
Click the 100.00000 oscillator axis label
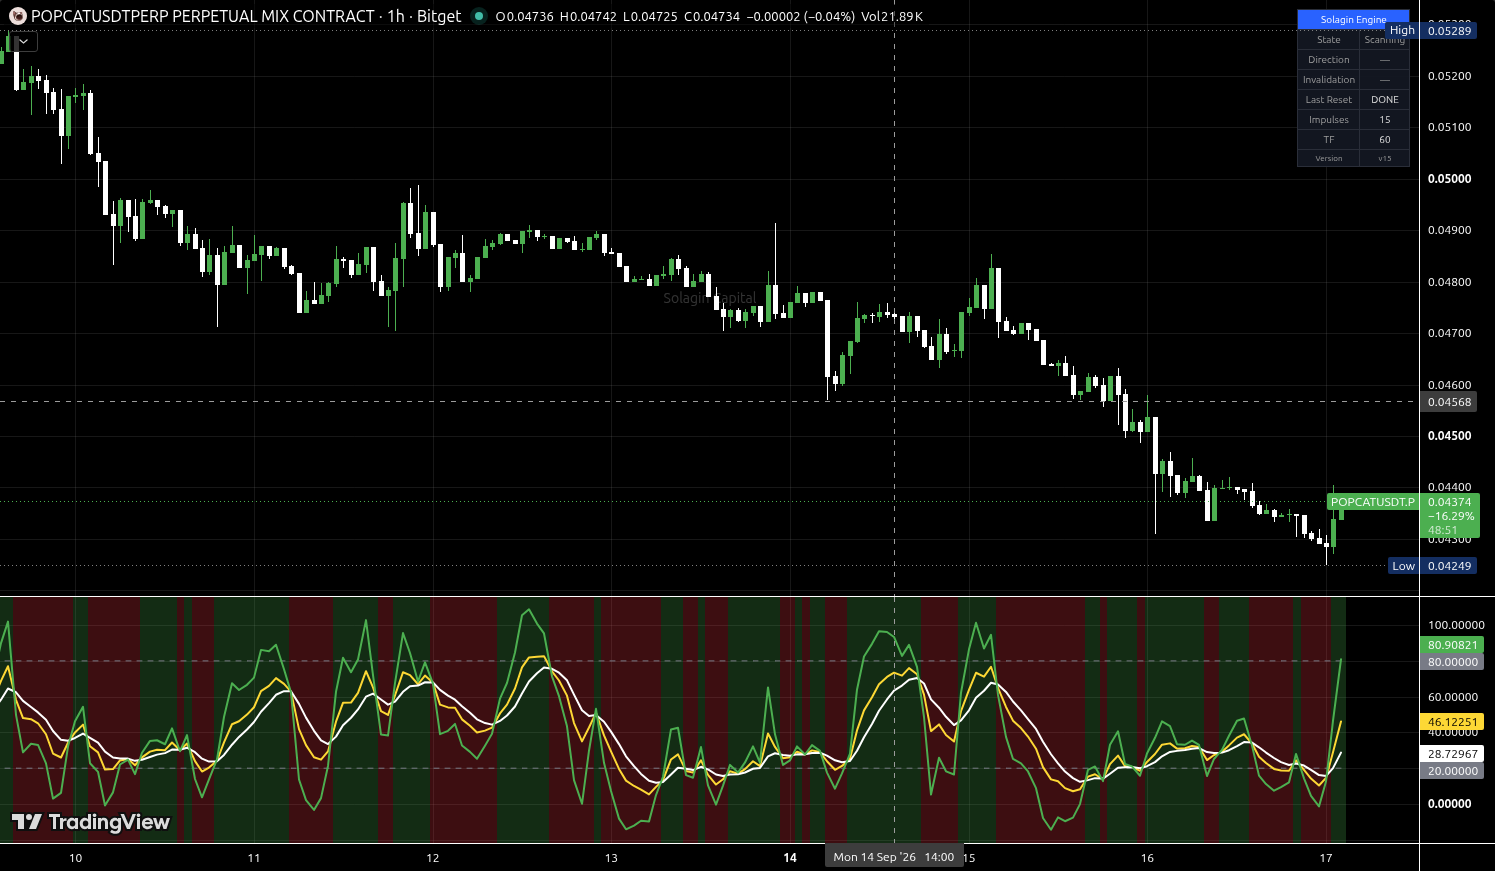pyautogui.click(x=1455, y=626)
